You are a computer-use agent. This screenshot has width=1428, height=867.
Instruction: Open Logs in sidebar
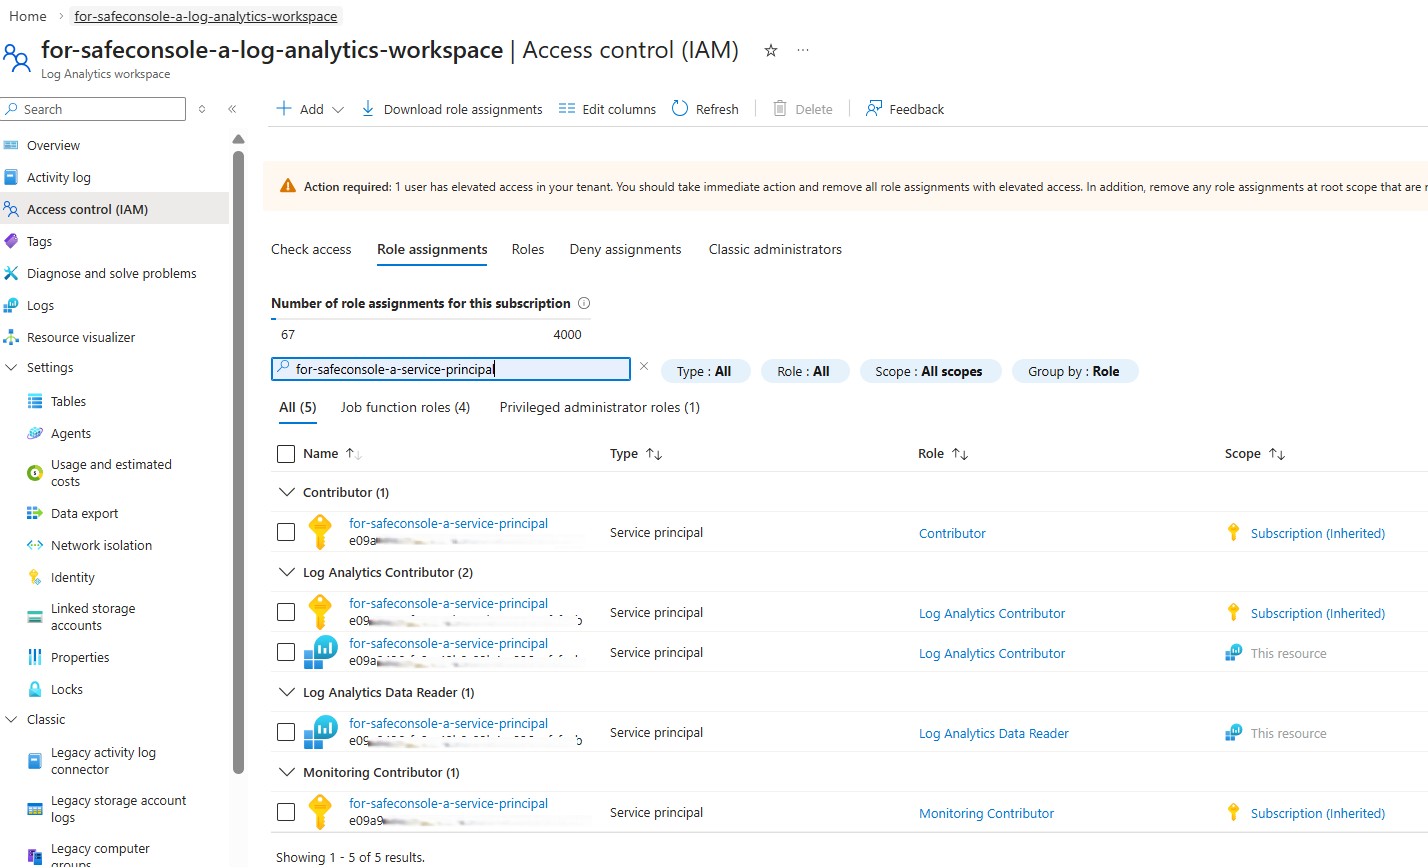(x=40, y=305)
